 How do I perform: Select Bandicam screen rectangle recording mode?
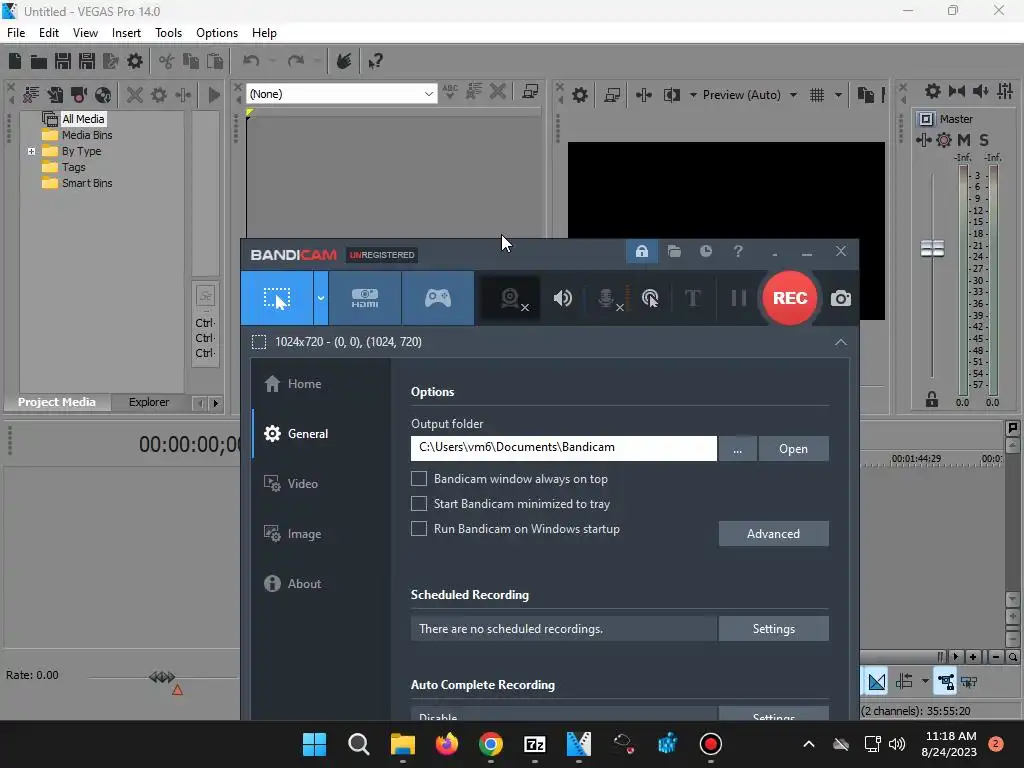coord(277,298)
